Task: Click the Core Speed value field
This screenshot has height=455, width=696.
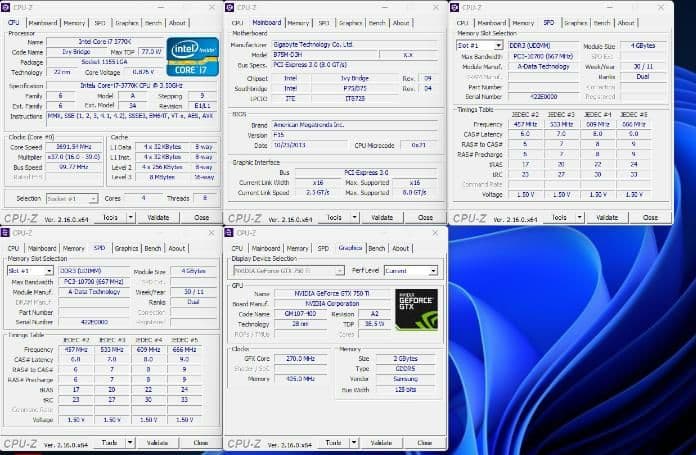Action: point(74,146)
